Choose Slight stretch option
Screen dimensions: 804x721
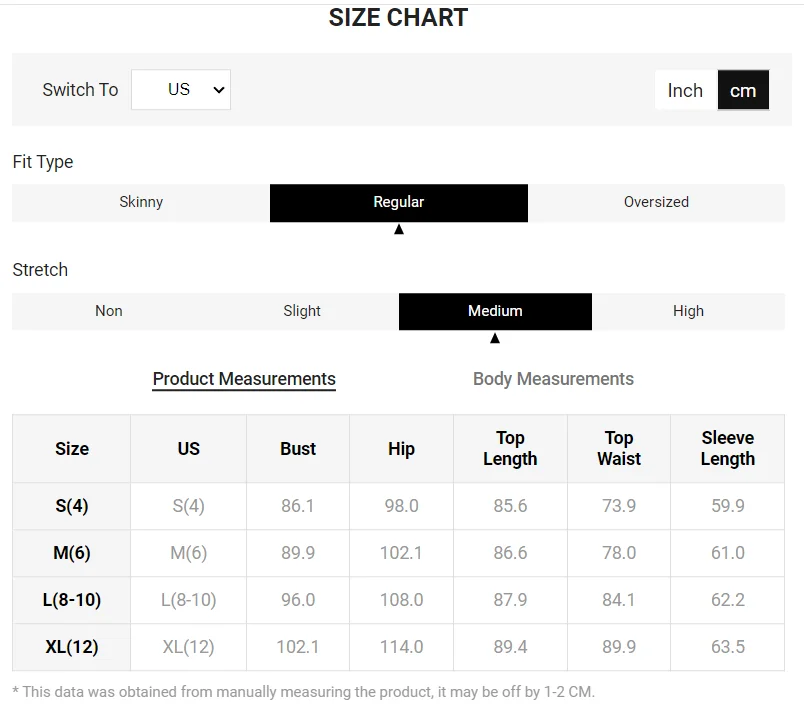302,311
